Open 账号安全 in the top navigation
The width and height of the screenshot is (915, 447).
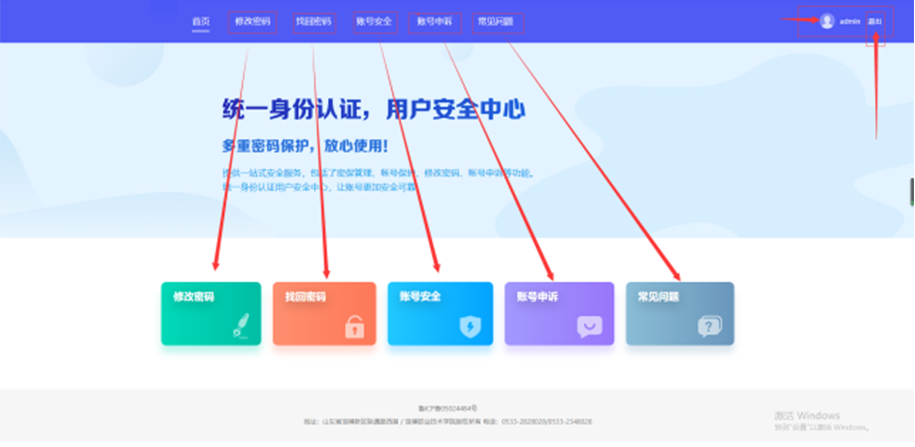[x=374, y=21]
